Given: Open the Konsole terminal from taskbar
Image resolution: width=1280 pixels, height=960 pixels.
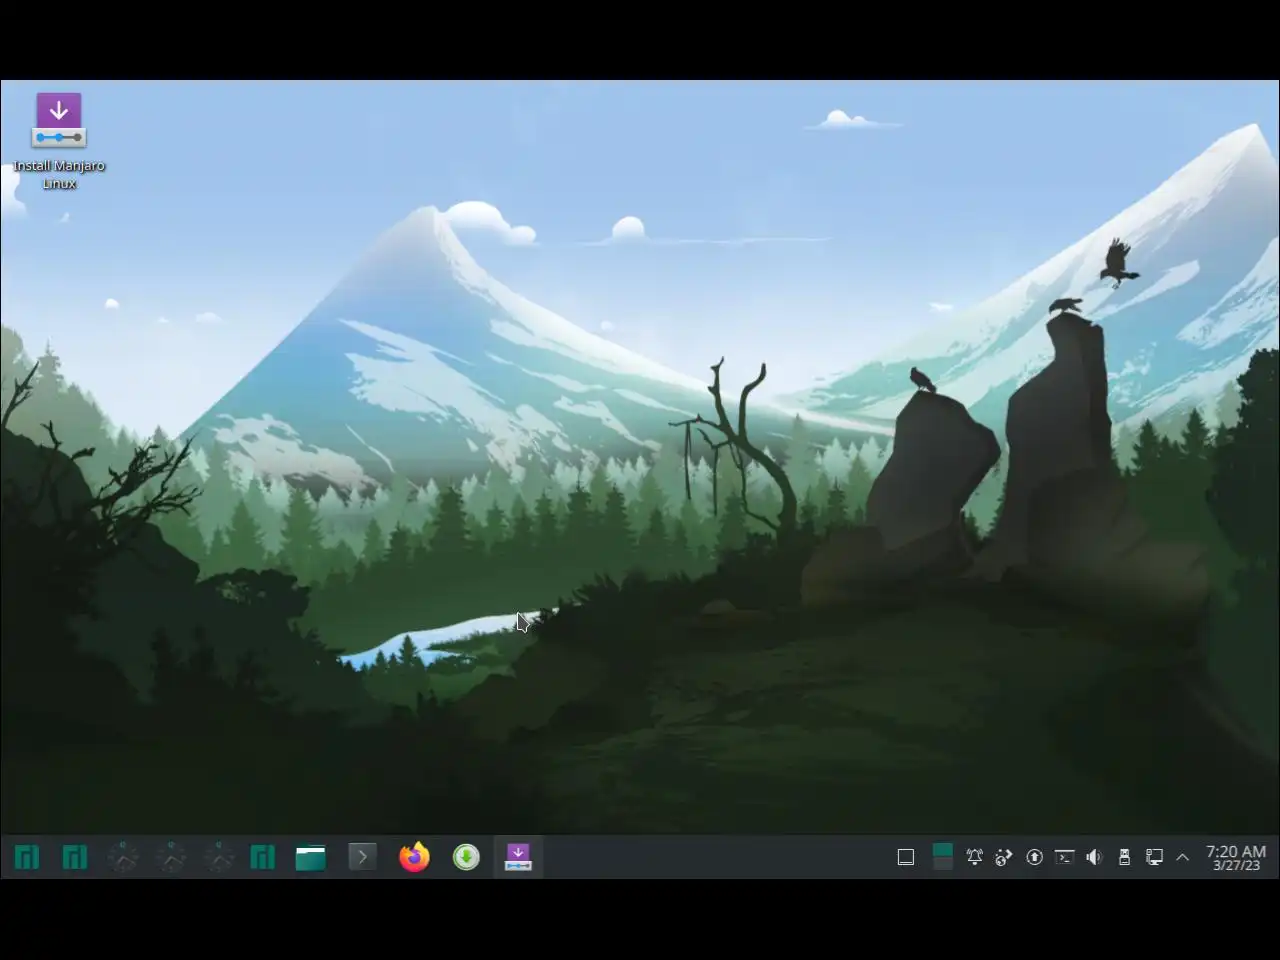Looking at the screenshot, I should click(x=362, y=857).
